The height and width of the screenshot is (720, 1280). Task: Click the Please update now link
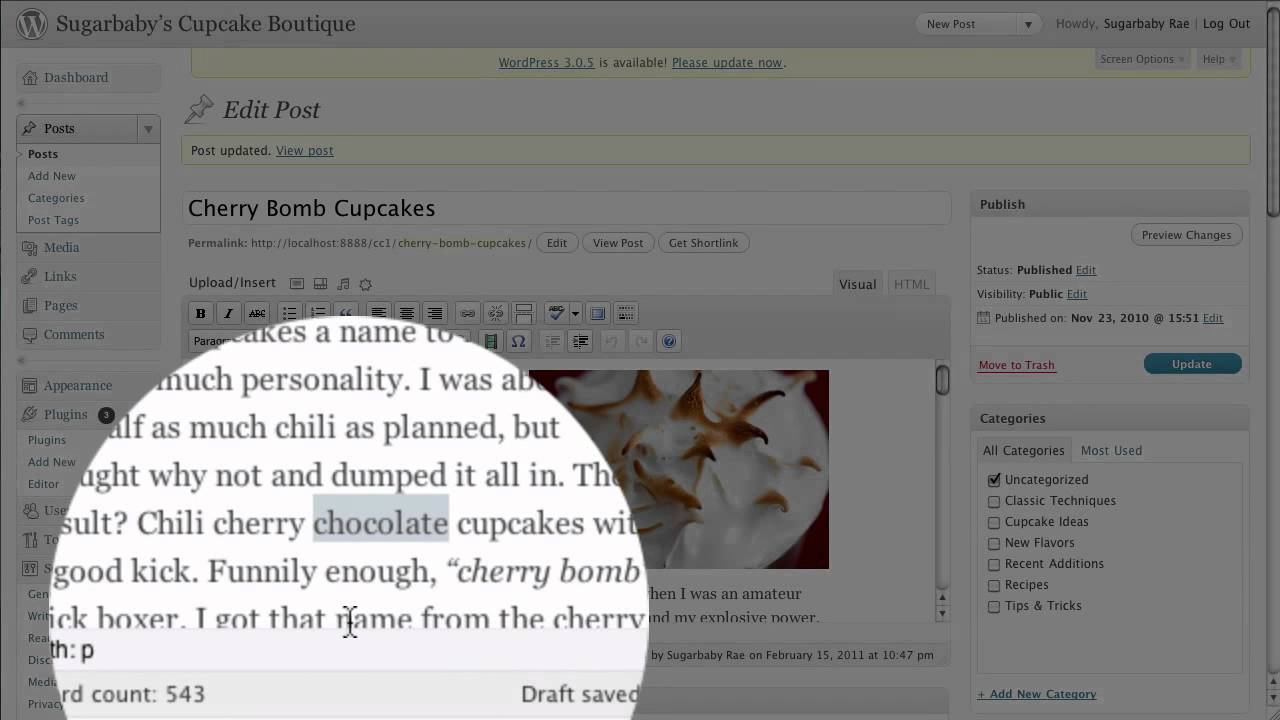727,62
